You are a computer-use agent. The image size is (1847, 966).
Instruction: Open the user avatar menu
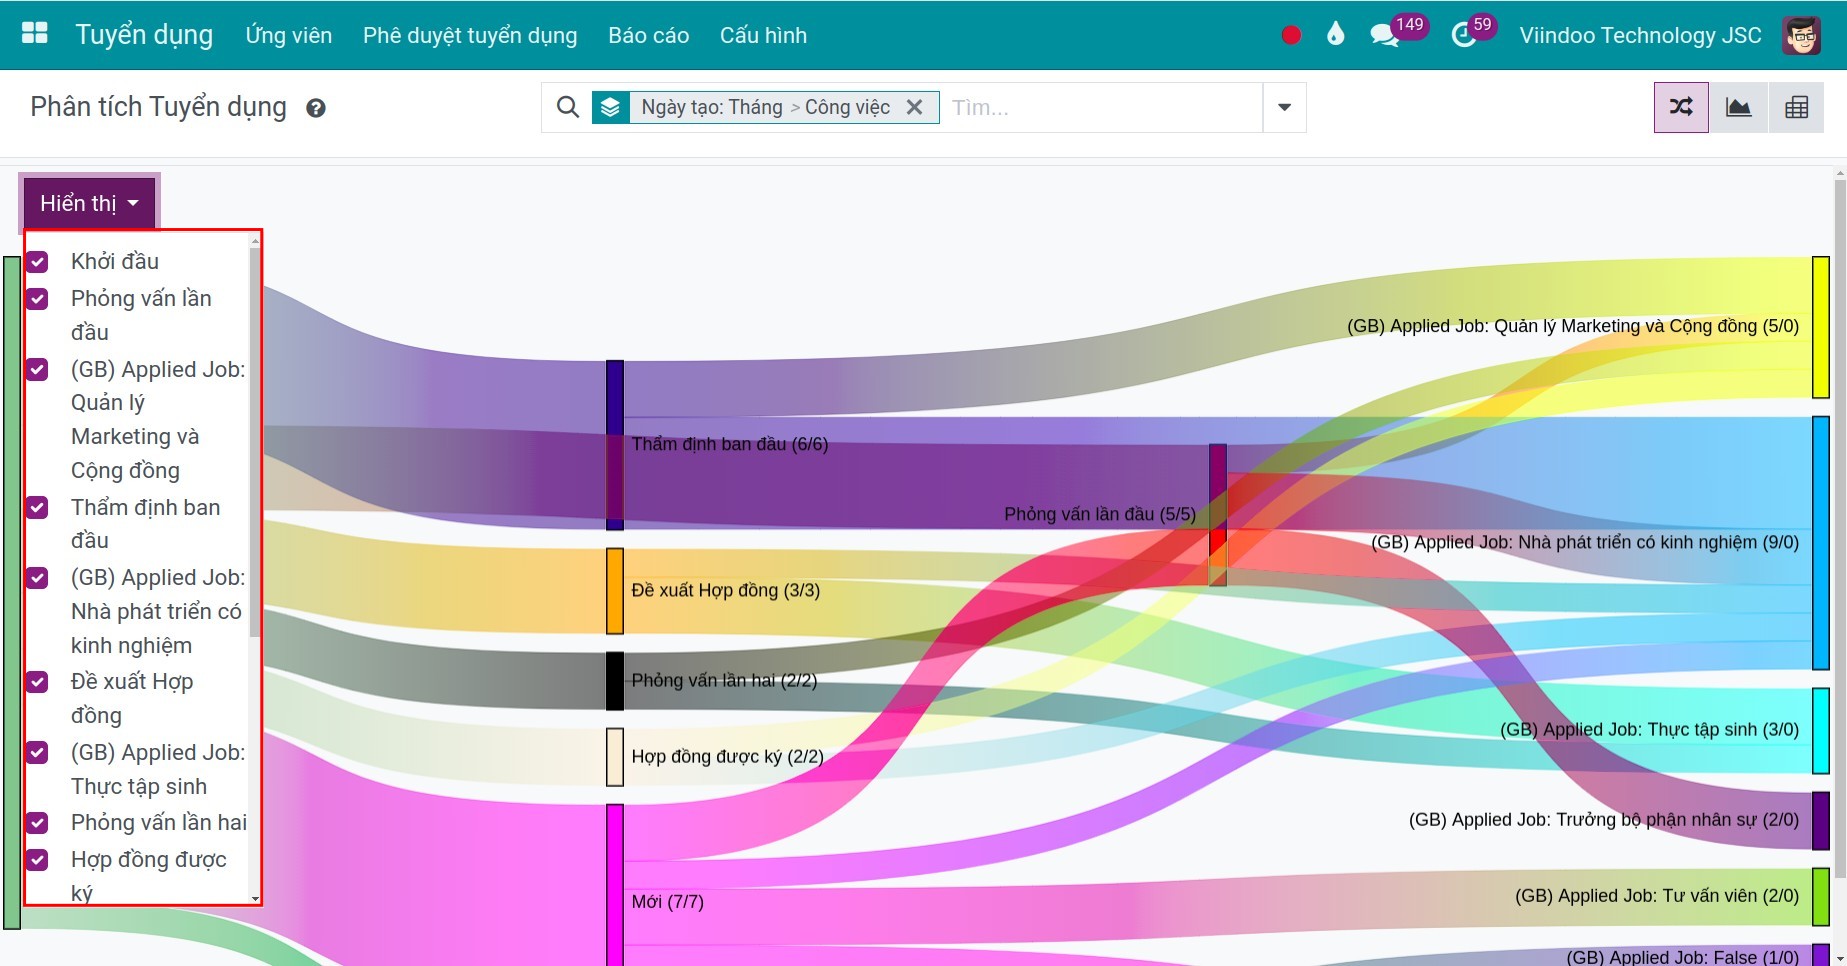pos(1802,35)
